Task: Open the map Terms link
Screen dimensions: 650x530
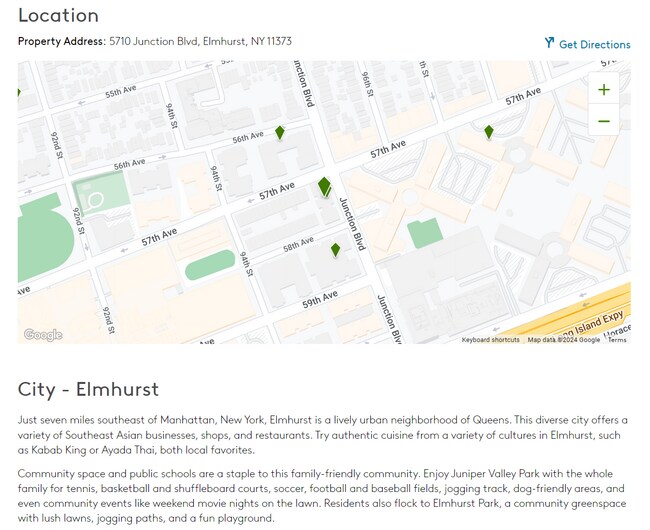Action: pyautogui.click(x=617, y=340)
